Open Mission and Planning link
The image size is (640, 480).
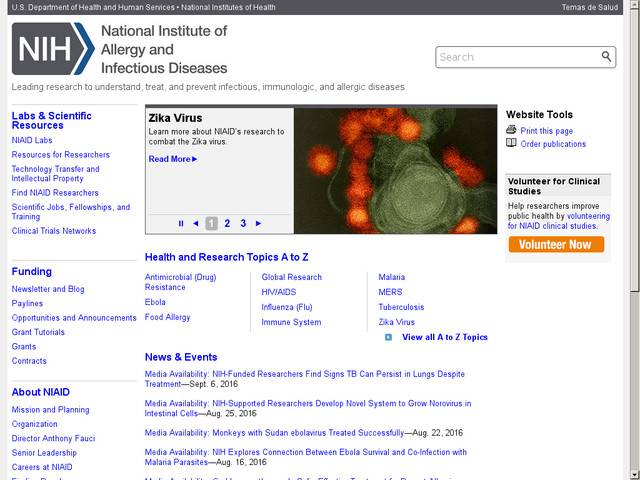tap(50, 409)
